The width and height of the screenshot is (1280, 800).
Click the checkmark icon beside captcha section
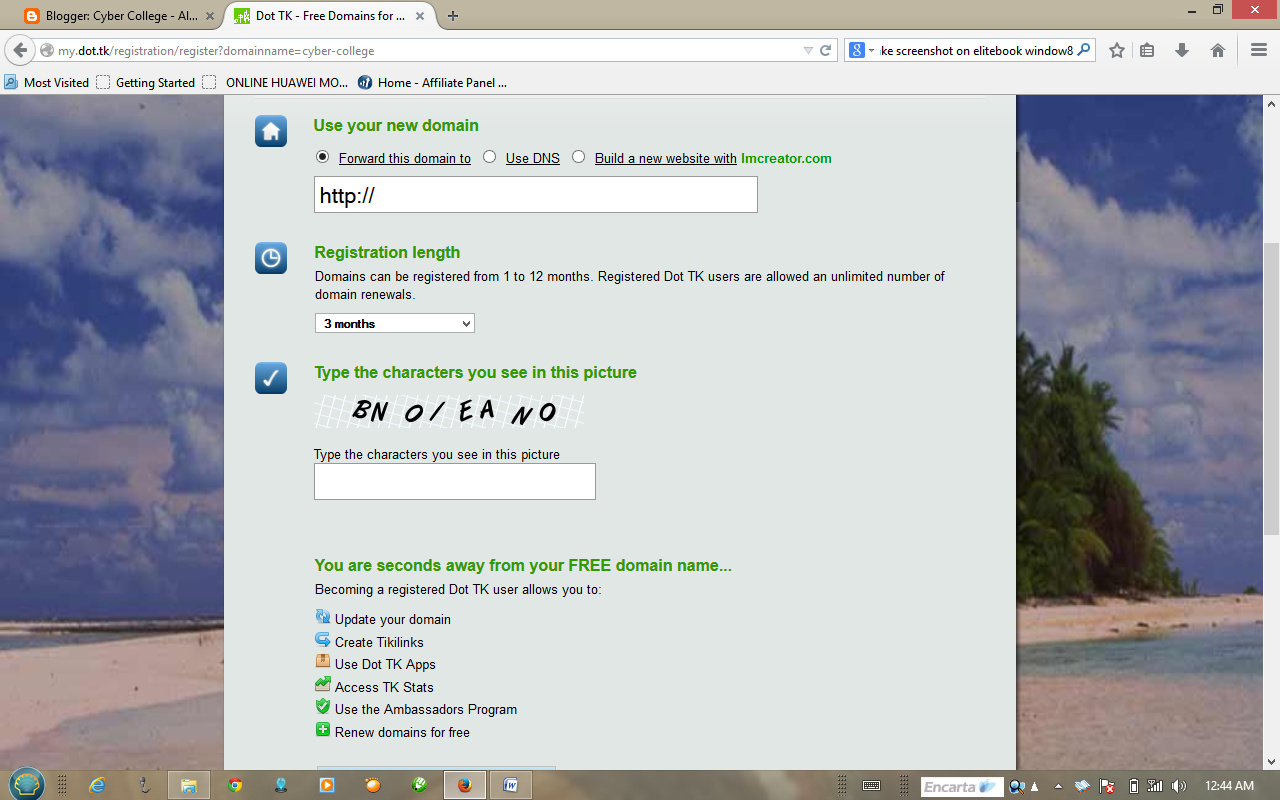click(271, 378)
